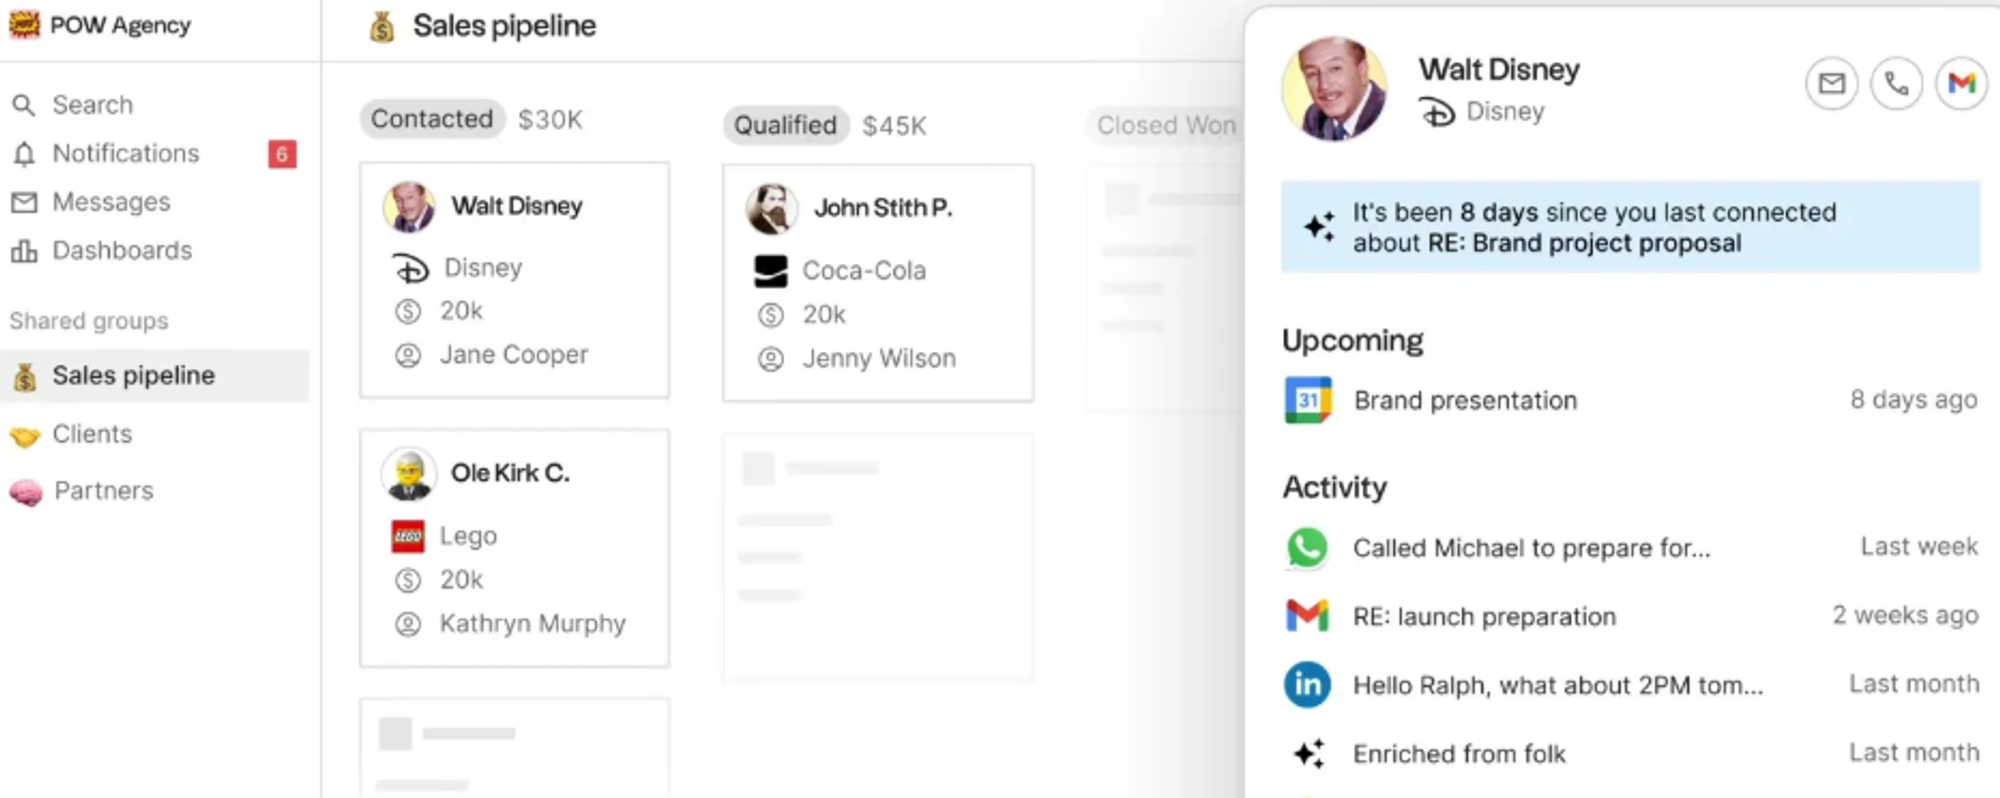The height and width of the screenshot is (798, 2000).
Task: Open the Ole Kirk C. deal card title
Action: click(510, 473)
